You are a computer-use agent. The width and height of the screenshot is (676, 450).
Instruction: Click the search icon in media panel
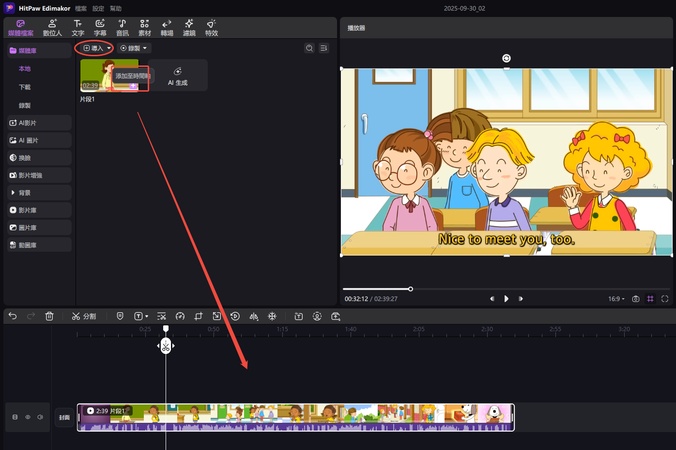point(309,48)
